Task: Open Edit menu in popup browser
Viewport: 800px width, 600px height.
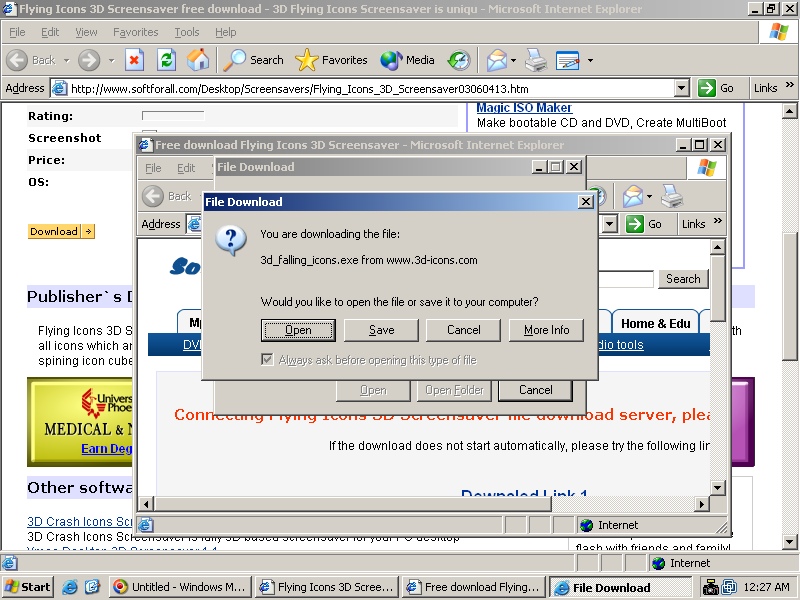Action: 186,168
